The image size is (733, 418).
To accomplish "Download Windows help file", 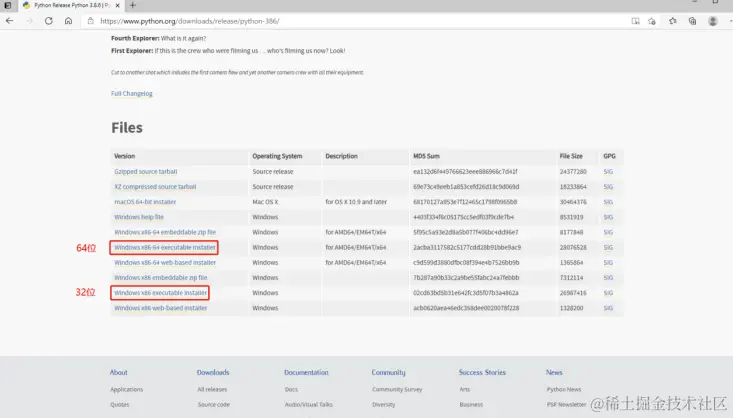I will point(139,217).
